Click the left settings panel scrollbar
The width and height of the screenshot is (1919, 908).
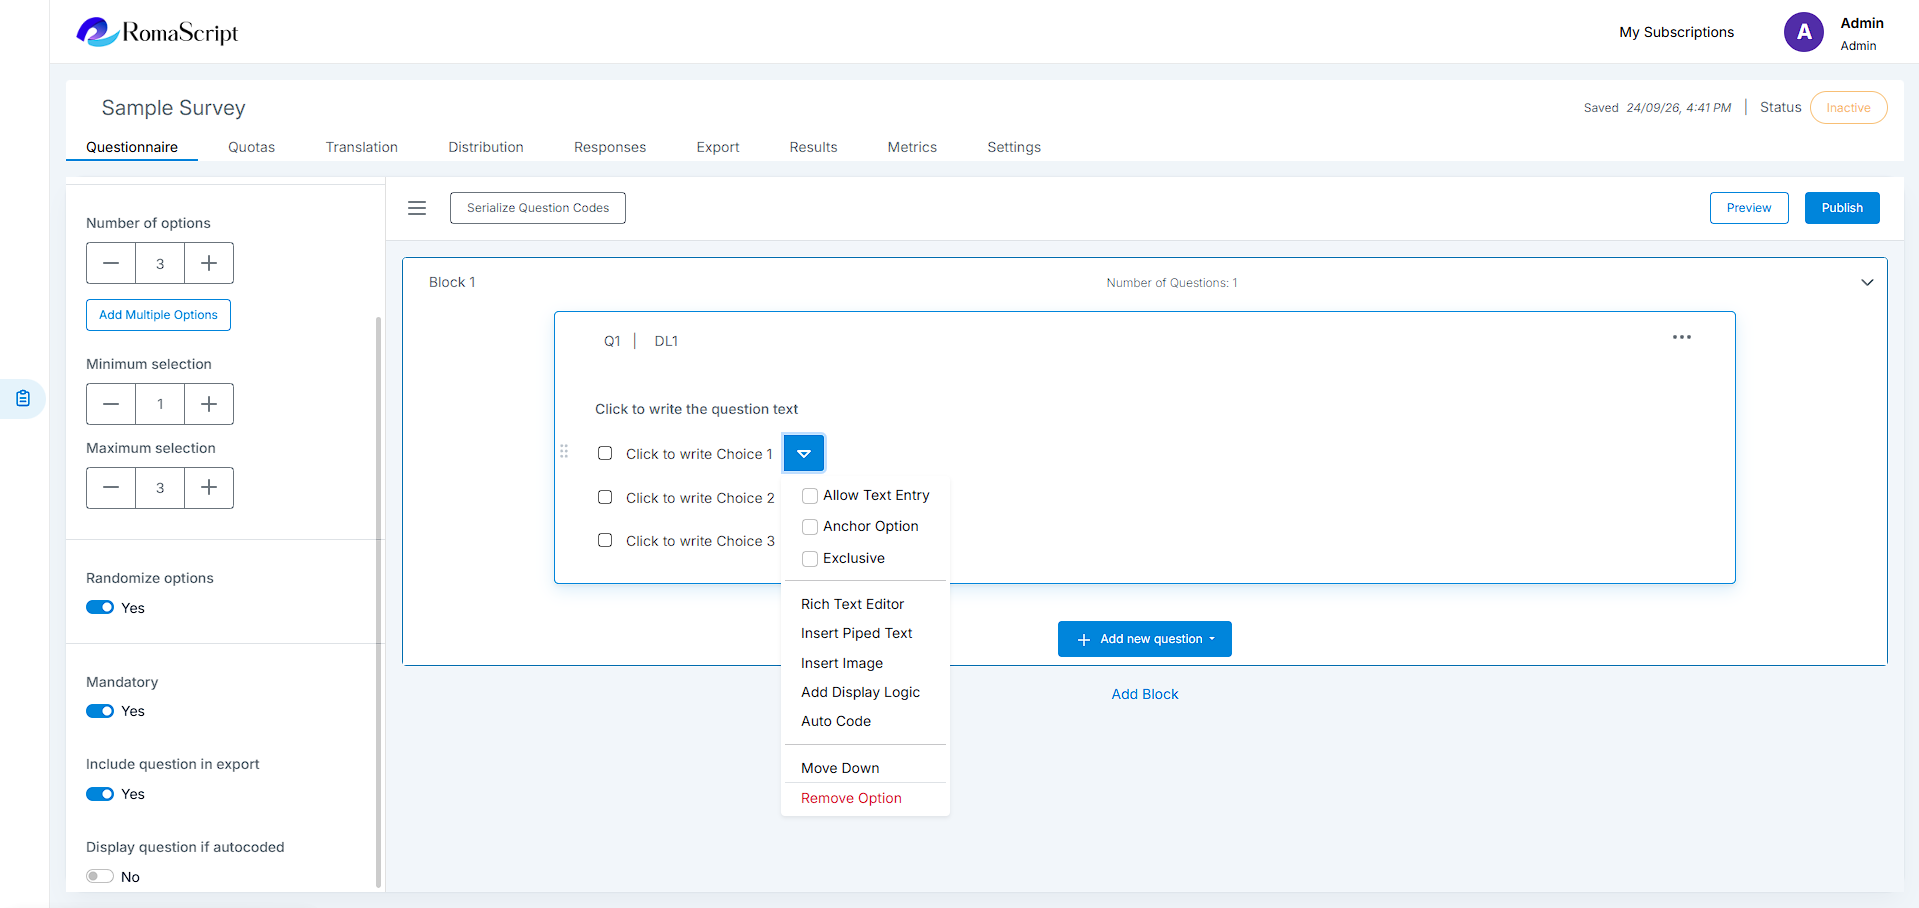pos(378,601)
